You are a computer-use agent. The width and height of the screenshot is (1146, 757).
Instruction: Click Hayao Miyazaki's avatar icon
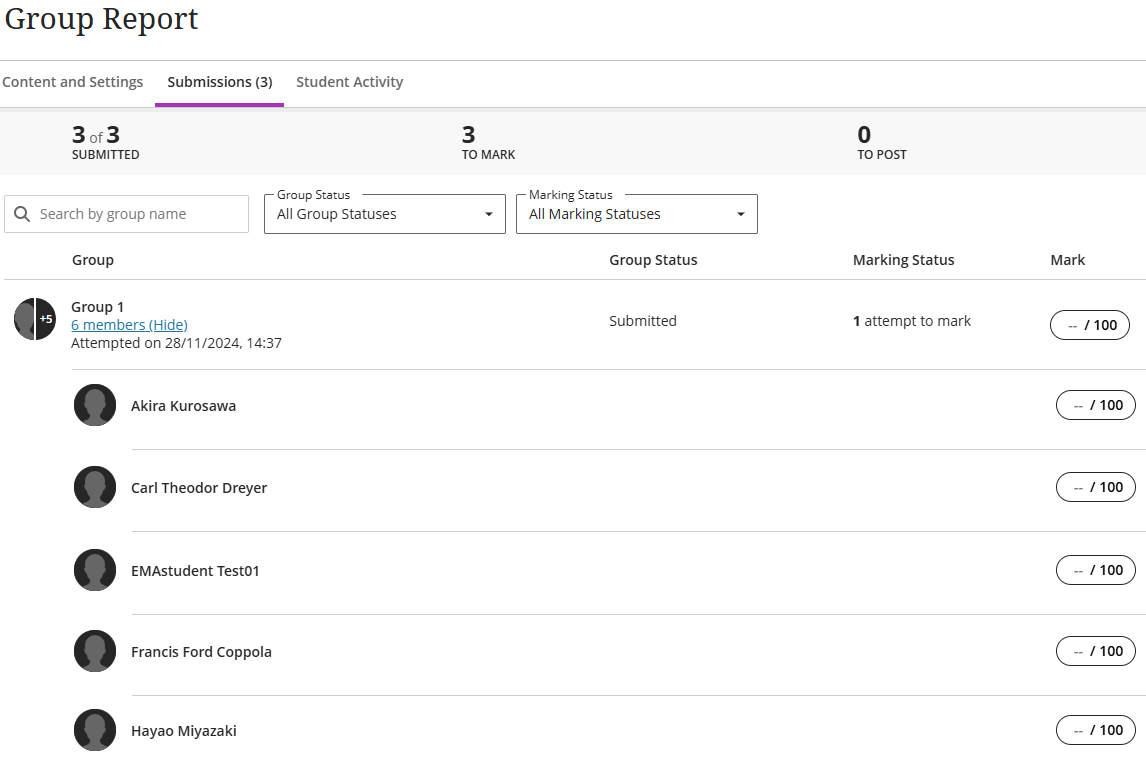tap(95, 730)
